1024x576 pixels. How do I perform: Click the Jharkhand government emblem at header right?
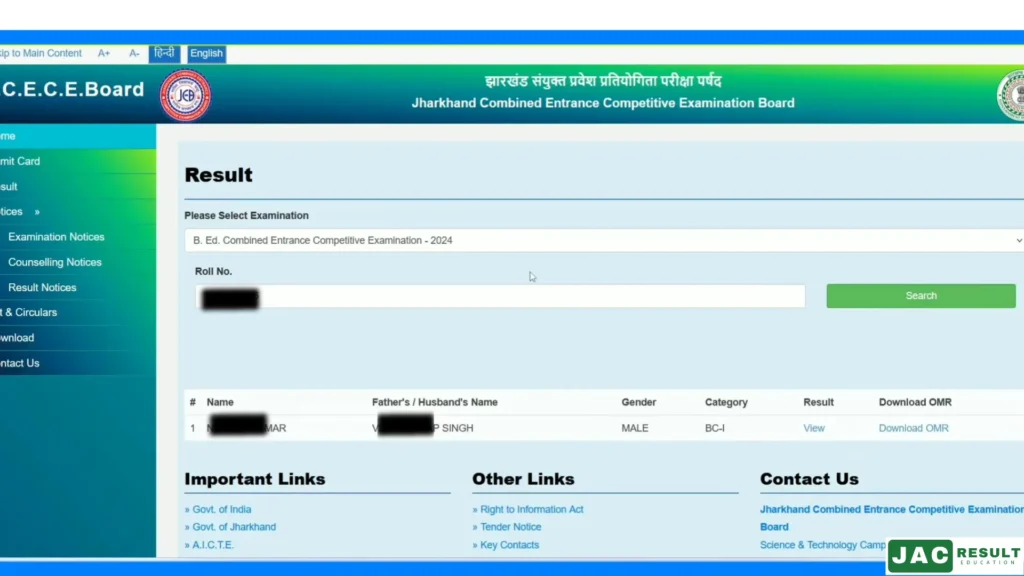[1011, 95]
